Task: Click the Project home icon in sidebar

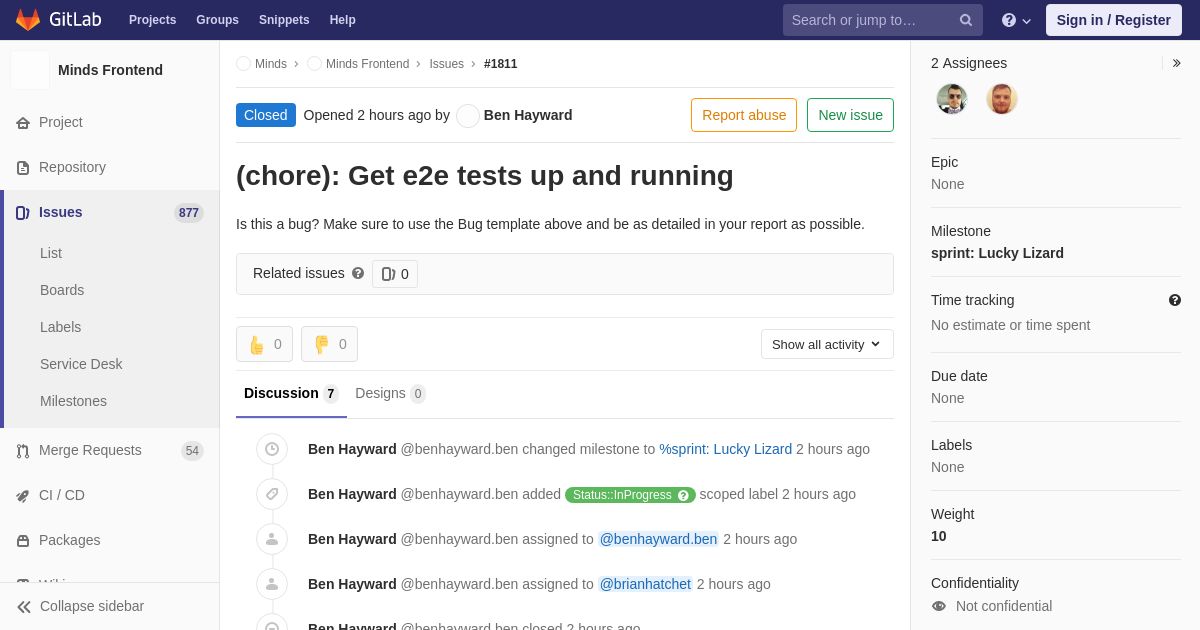Action: 23,123
